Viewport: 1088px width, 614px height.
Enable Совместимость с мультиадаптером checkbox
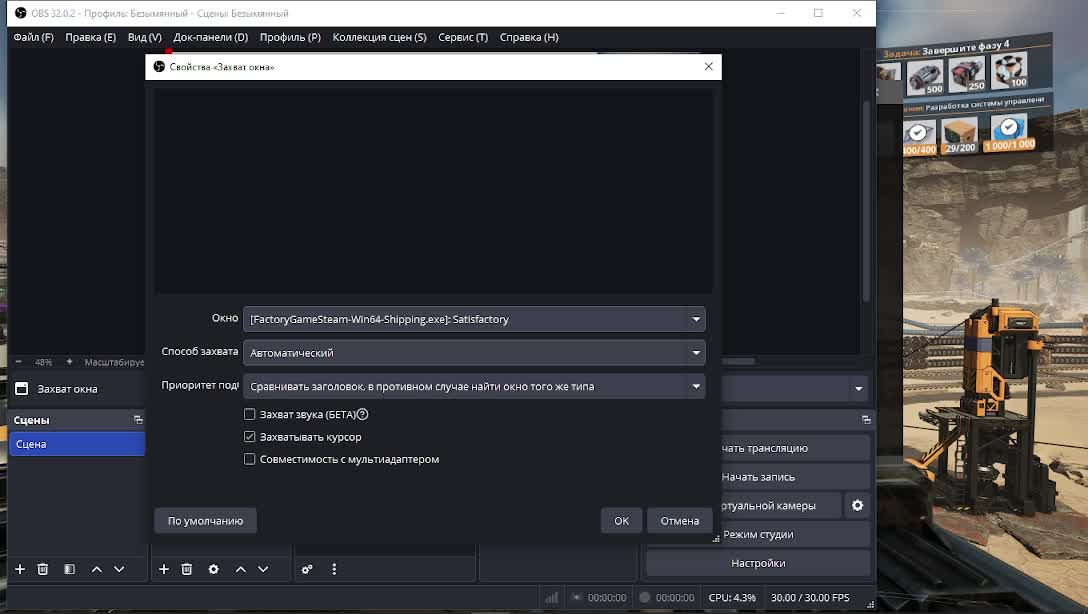coord(250,459)
